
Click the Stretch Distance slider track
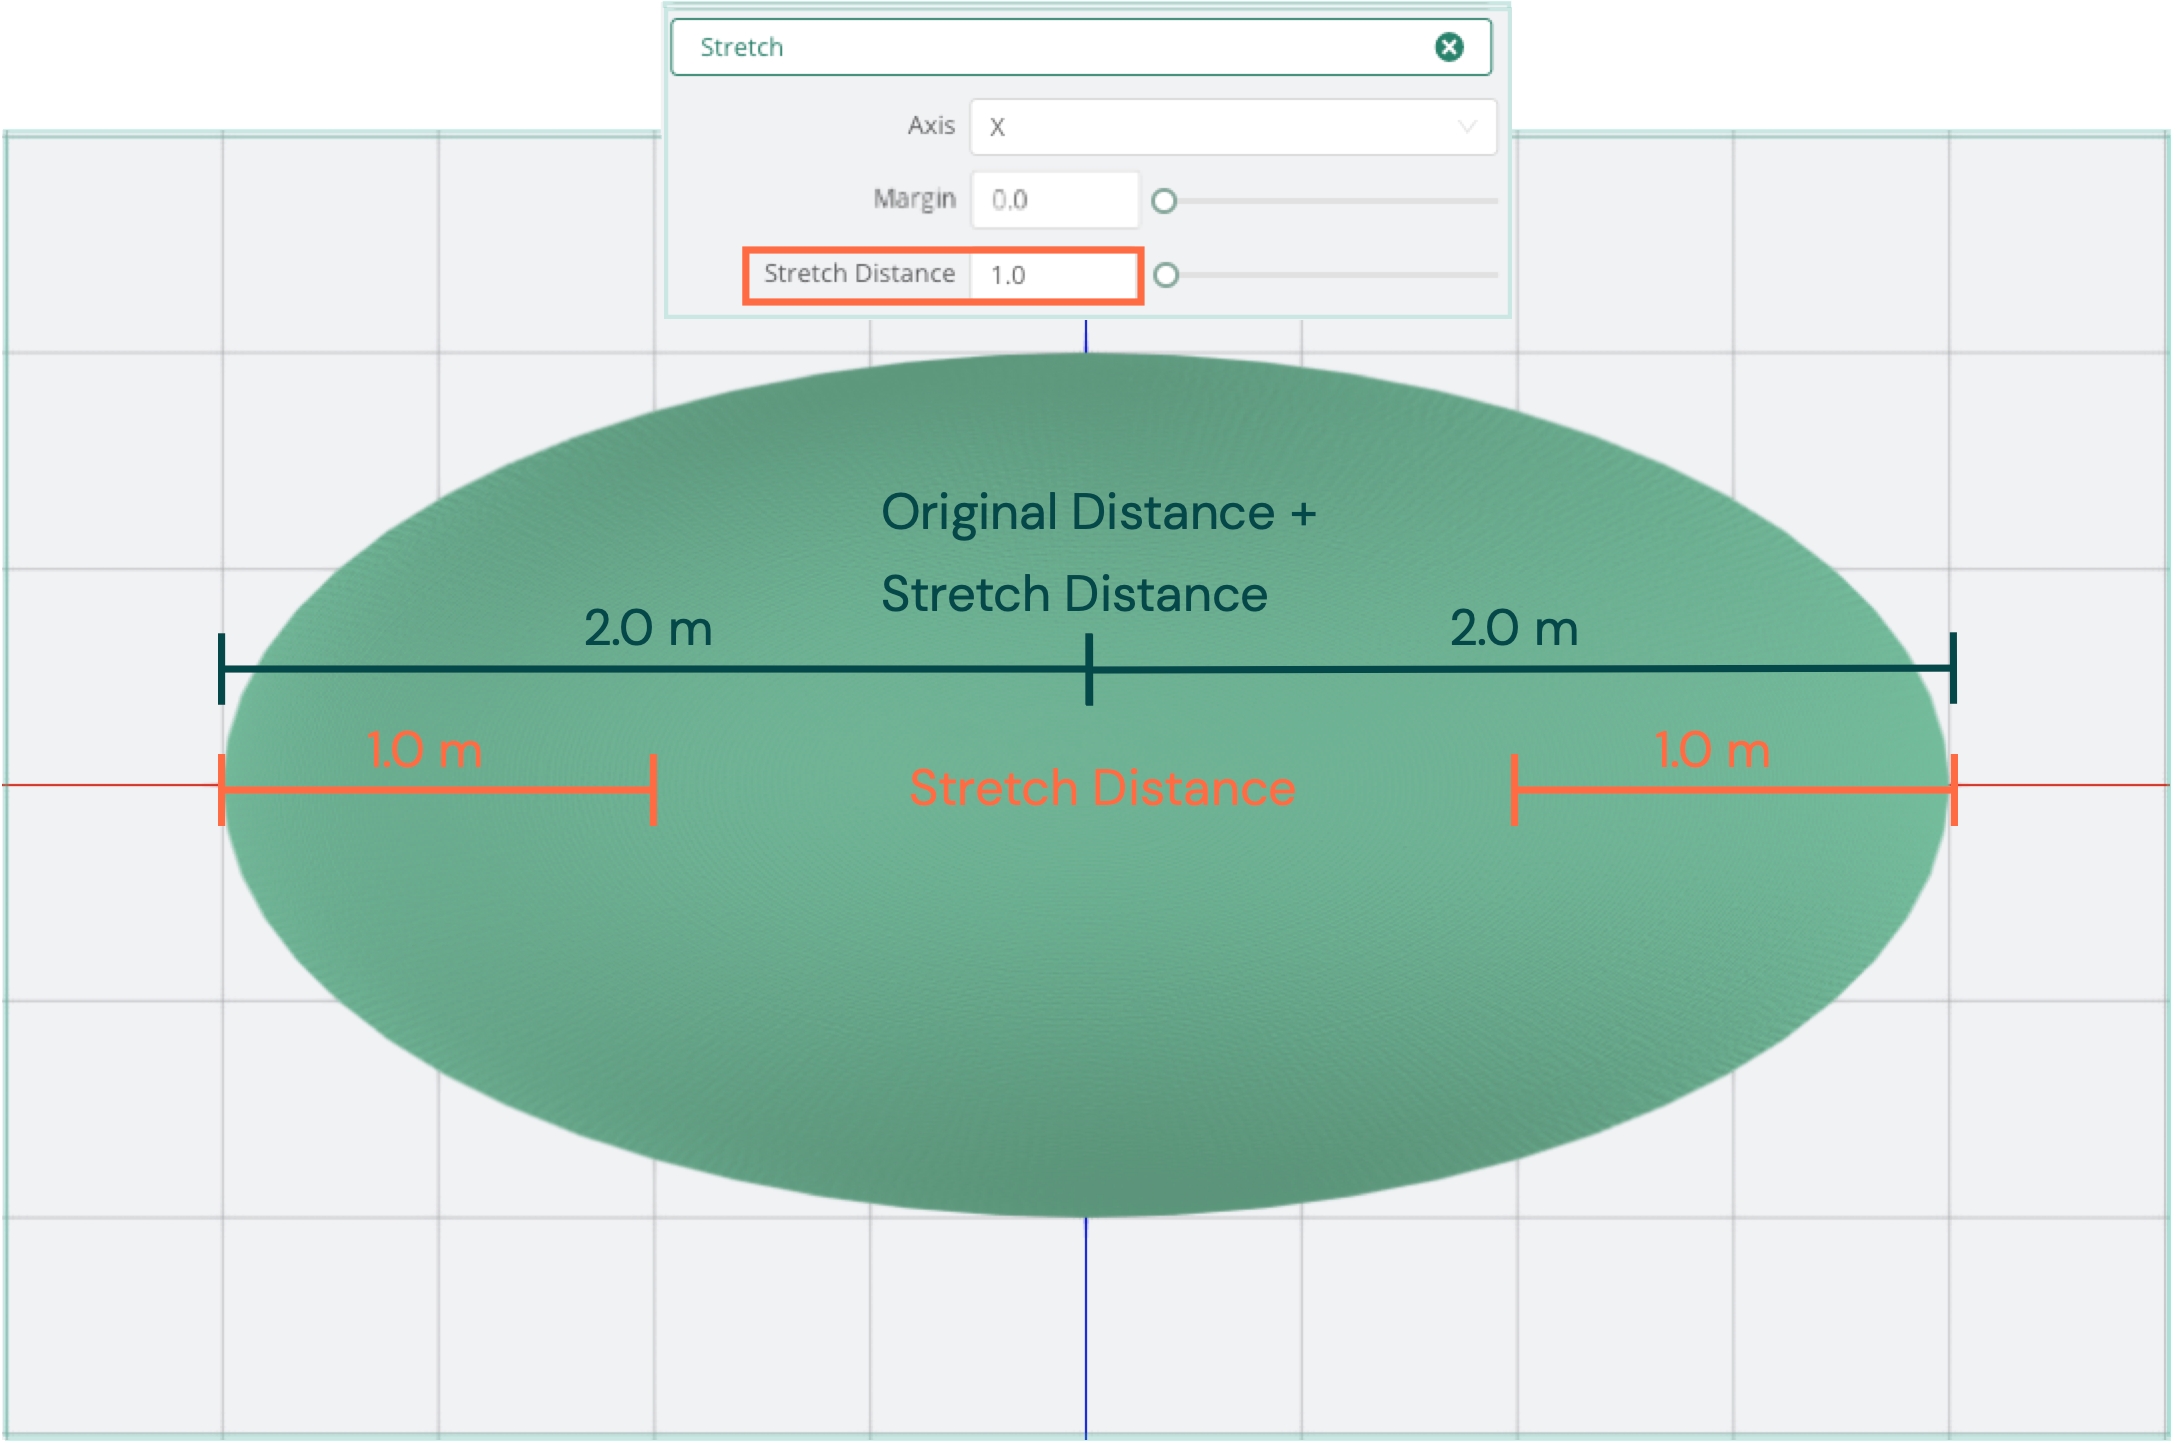pyautogui.click(x=1340, y=275)
